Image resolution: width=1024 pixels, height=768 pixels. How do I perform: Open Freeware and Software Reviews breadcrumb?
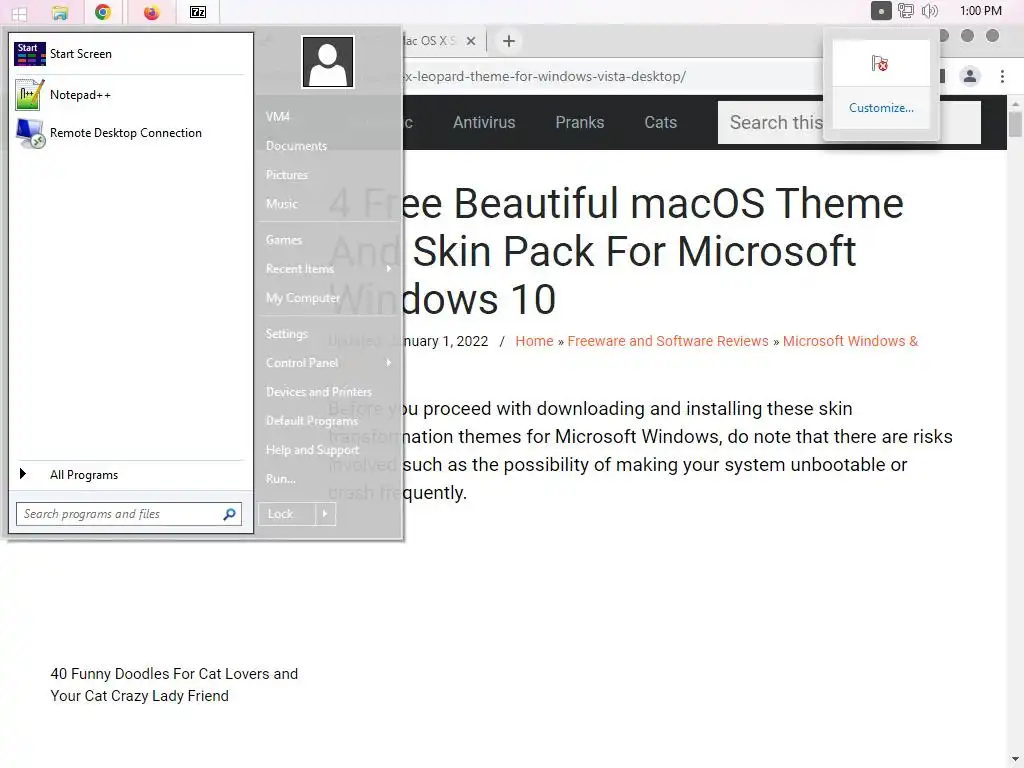[x=667, y=341]
